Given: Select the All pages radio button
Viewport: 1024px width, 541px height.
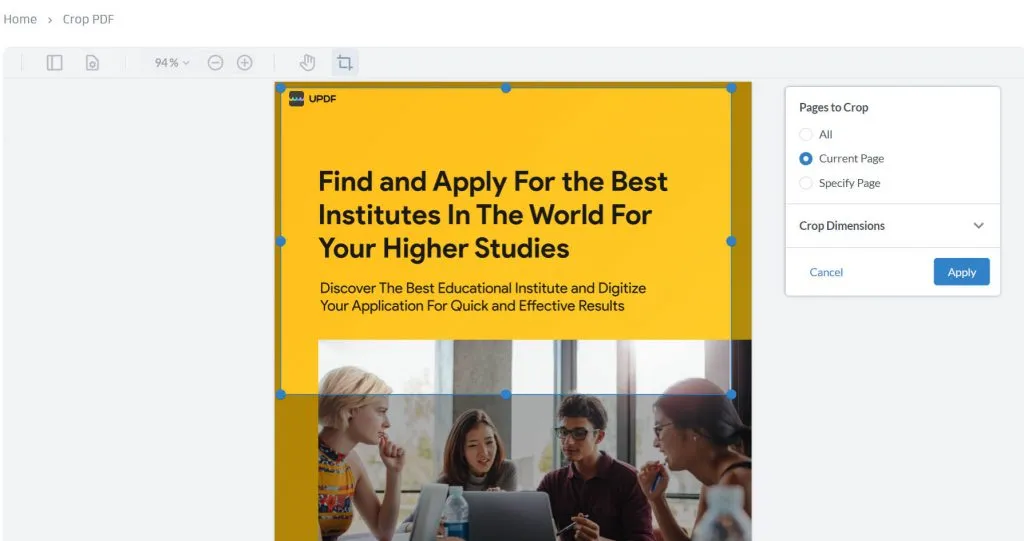Looking at the screenshot, I should (x=806, y=135).
